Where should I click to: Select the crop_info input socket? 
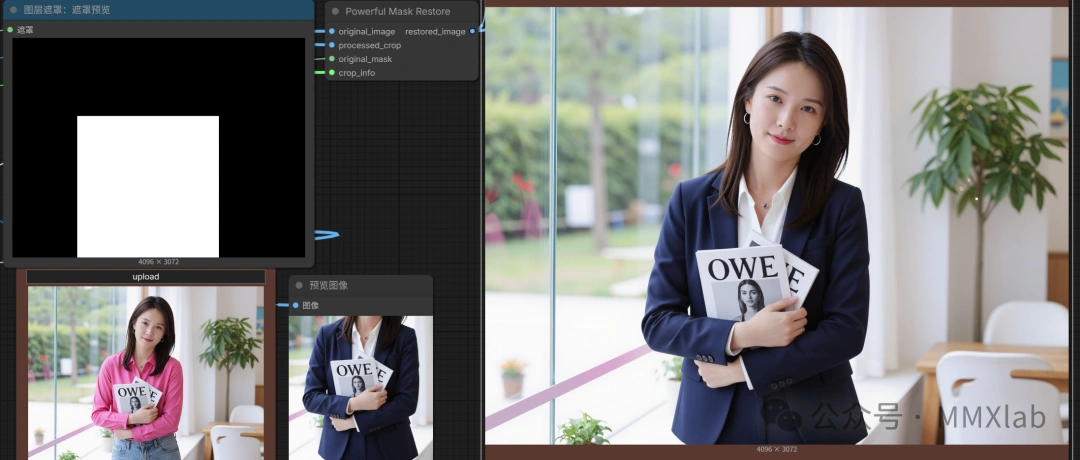[x=331, y=73]
